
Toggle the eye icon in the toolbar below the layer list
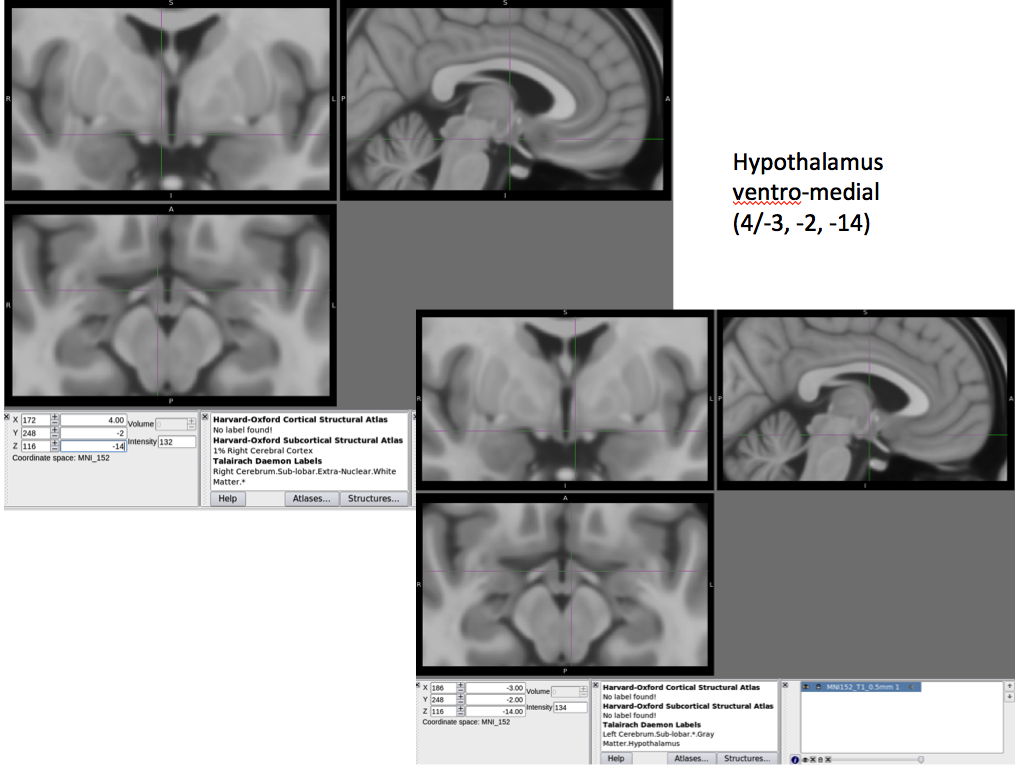[x=803, y=759]
